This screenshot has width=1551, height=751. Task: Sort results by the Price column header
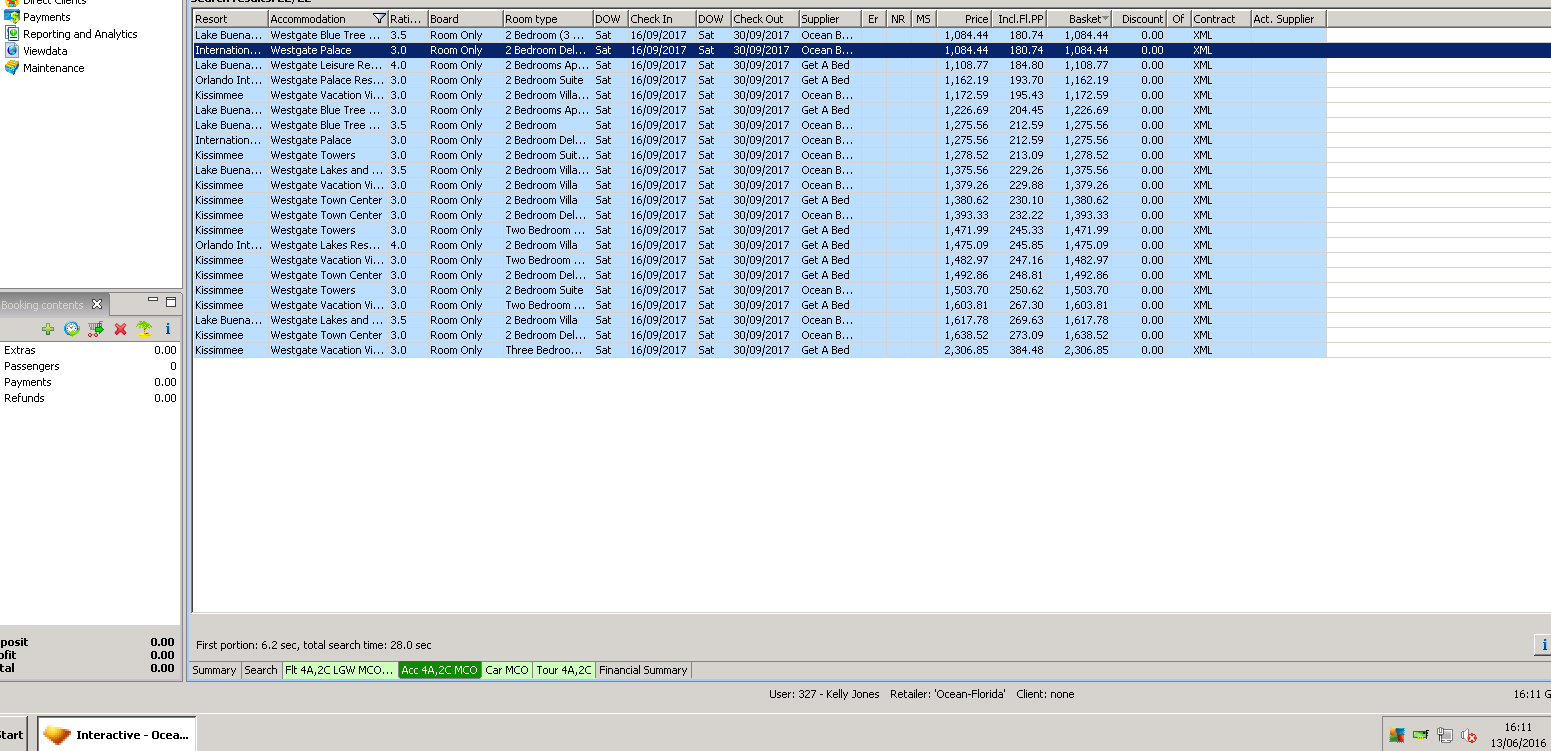pos(964,19)
